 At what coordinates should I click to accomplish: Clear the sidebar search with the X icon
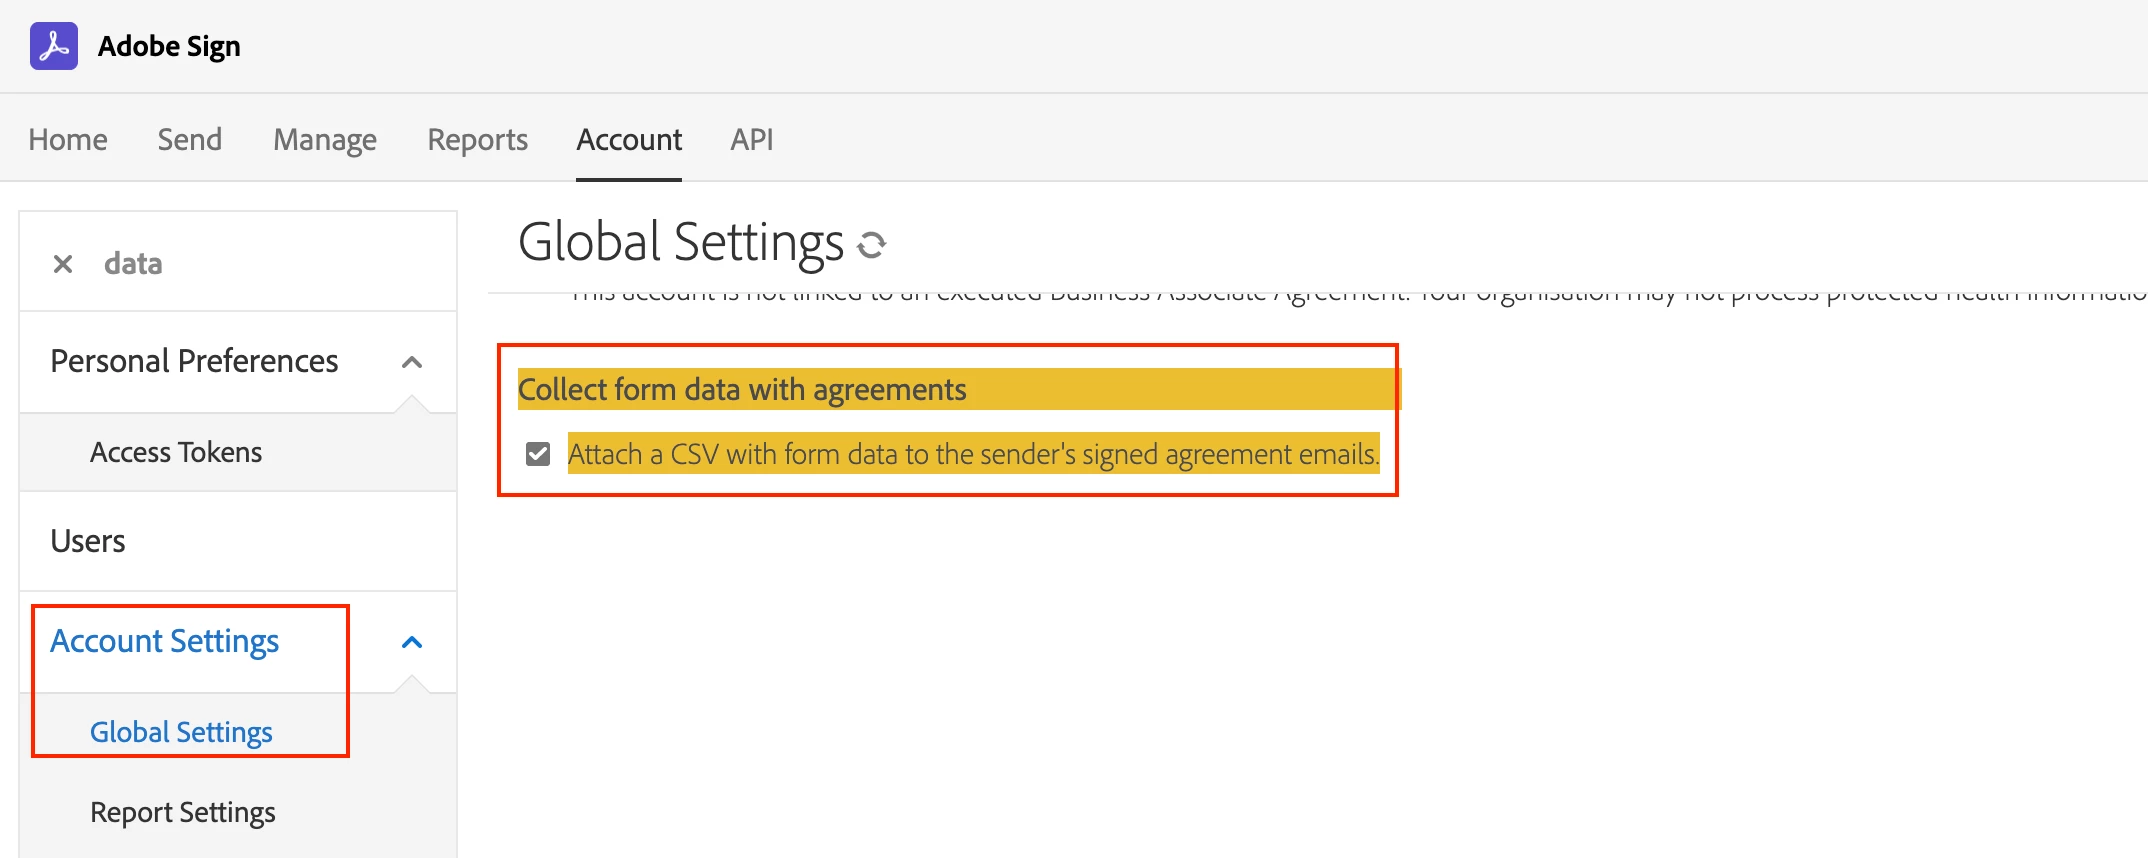click(x=63, y=264)
